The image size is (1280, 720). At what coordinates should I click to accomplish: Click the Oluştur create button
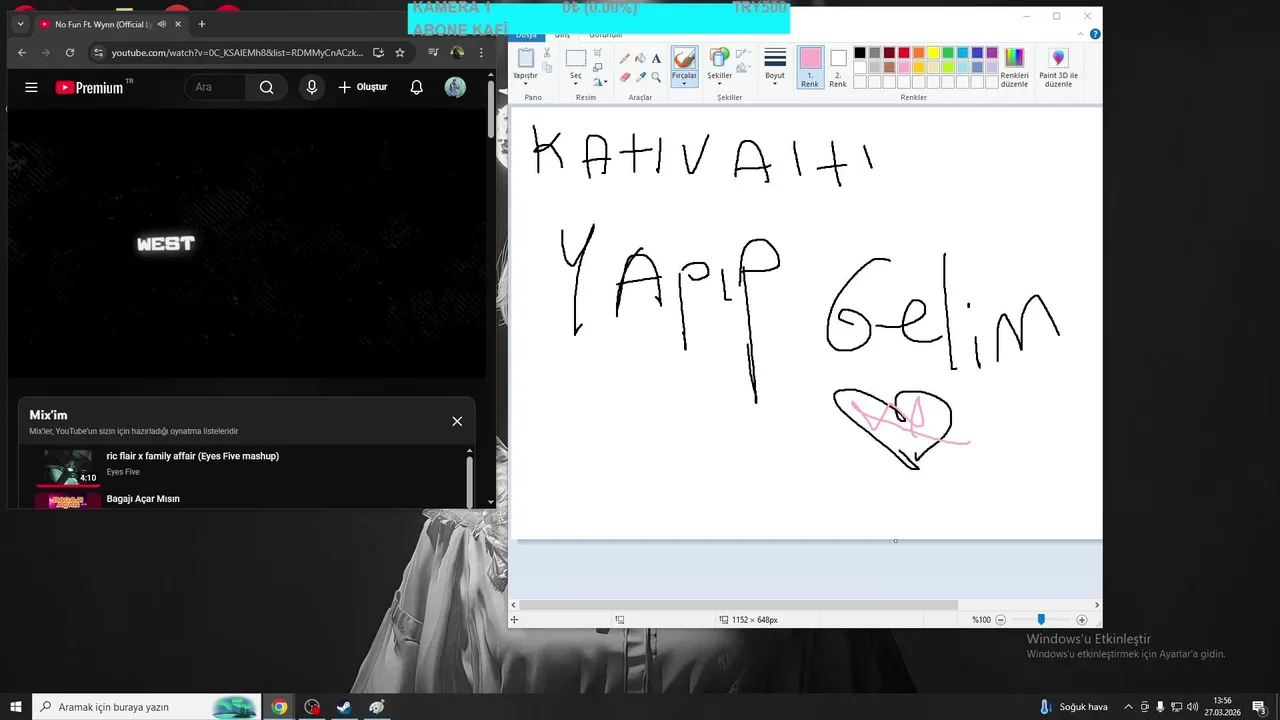pos(363,87)
